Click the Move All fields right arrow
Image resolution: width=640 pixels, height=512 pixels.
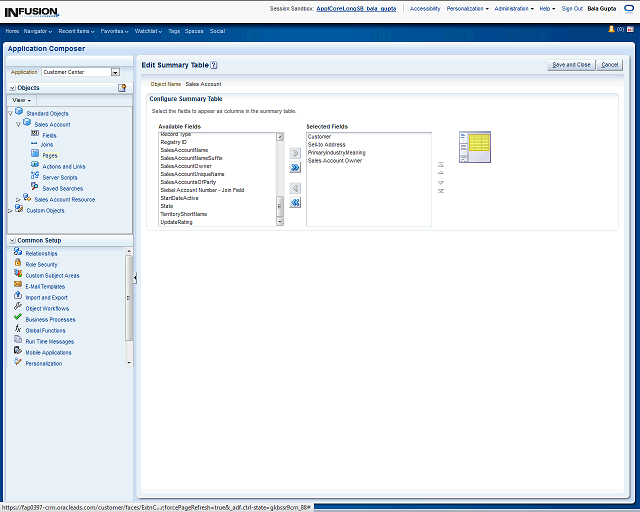(295, 168)
